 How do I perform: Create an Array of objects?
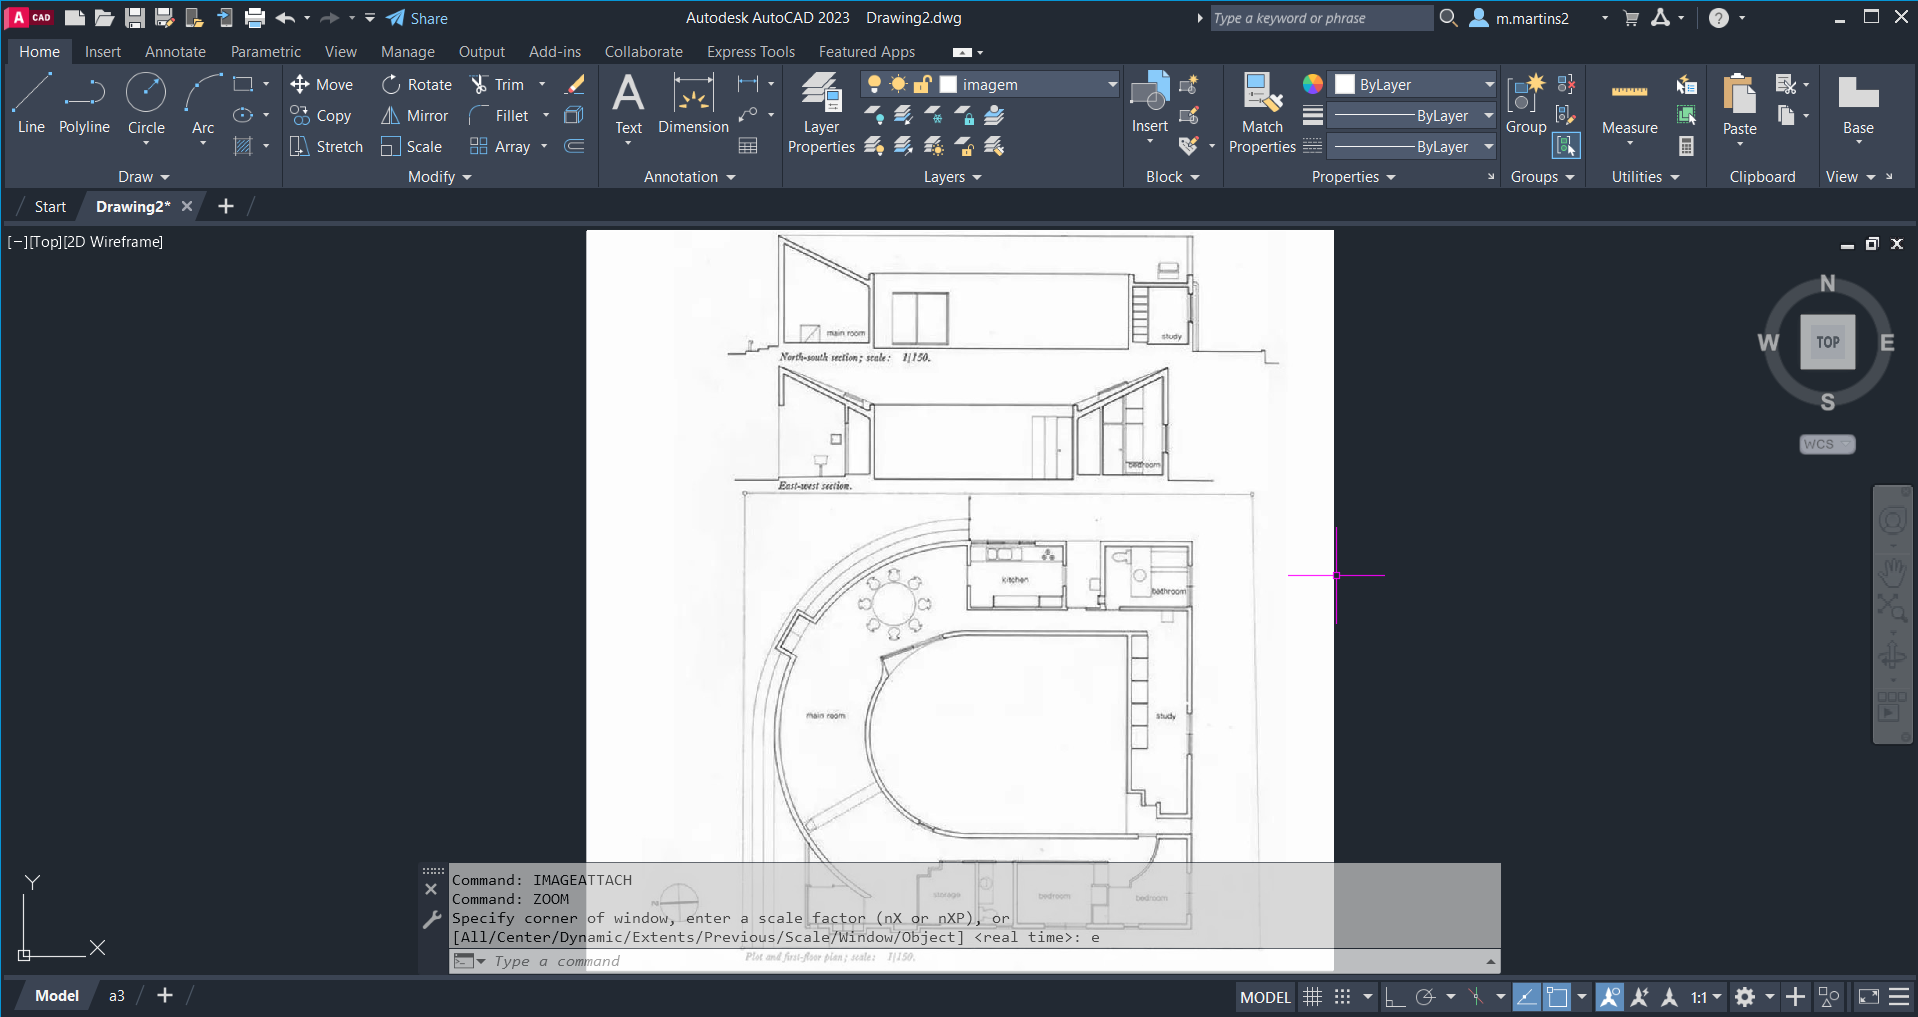click(500, 147)
